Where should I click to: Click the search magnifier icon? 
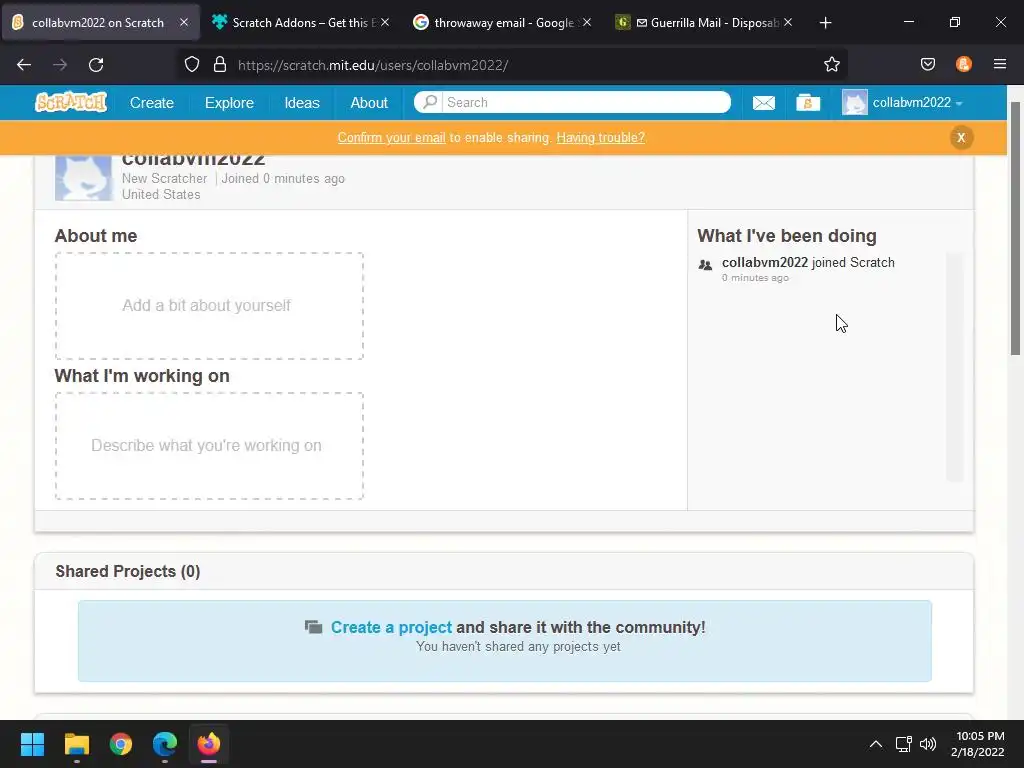tap(429, 102)
